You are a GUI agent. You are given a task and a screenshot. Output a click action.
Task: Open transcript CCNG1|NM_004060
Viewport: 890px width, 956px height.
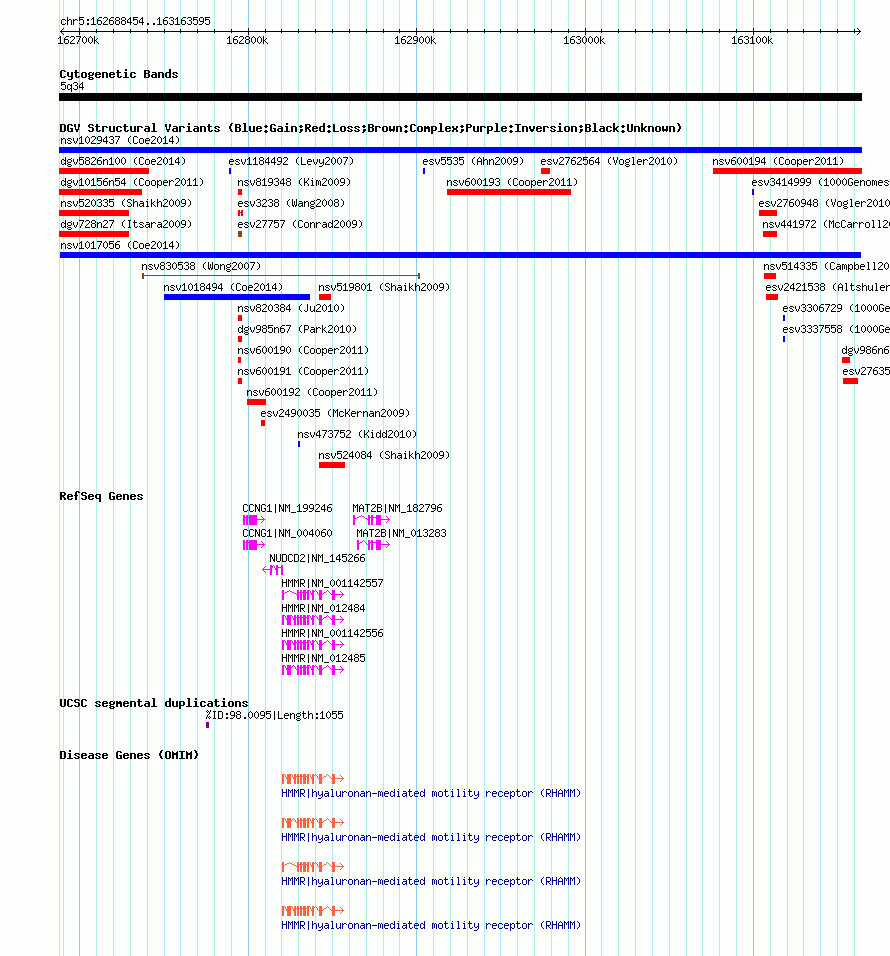pyautogui.click(x=287, y=533)
